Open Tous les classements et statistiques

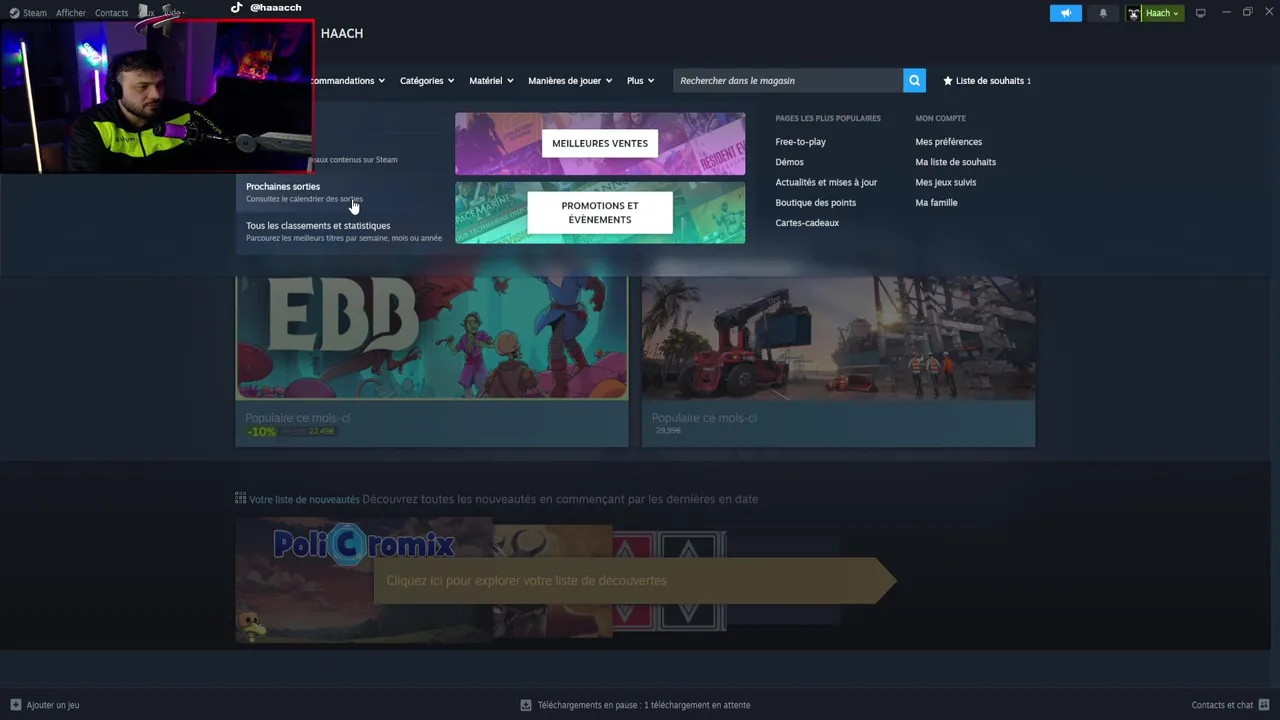[343, 231]
